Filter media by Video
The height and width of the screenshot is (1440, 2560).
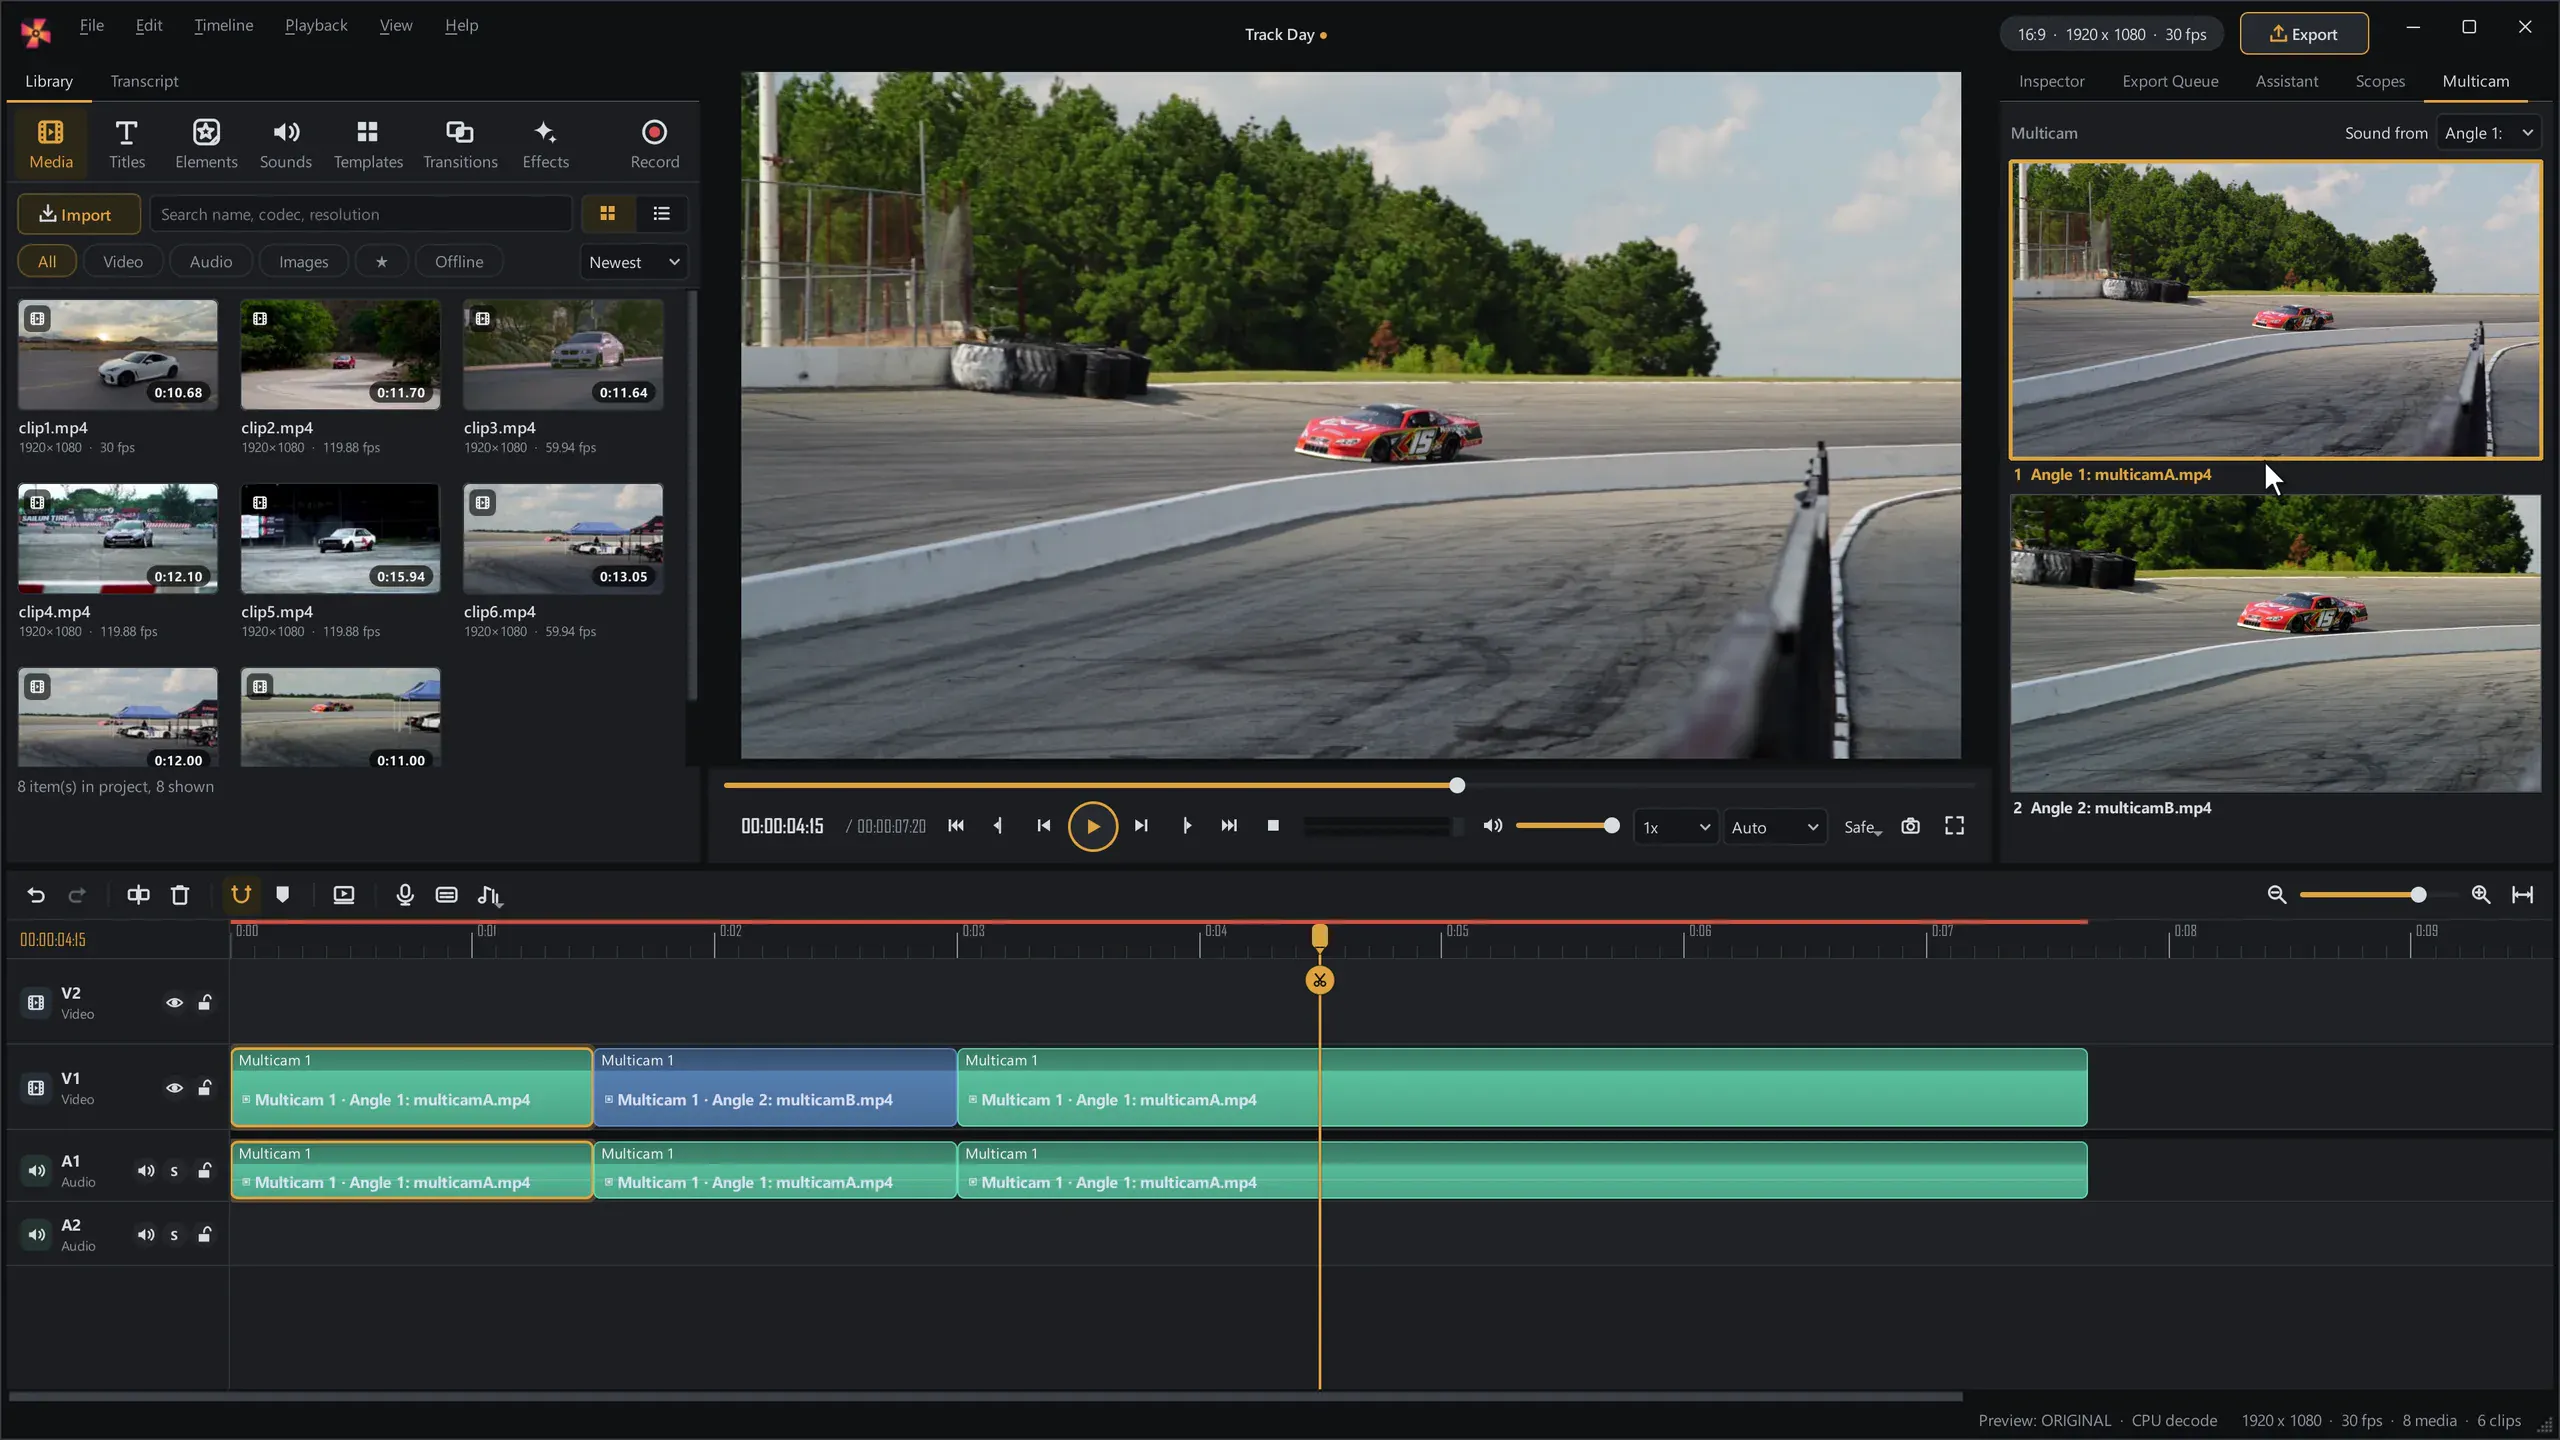click(123, 262)
